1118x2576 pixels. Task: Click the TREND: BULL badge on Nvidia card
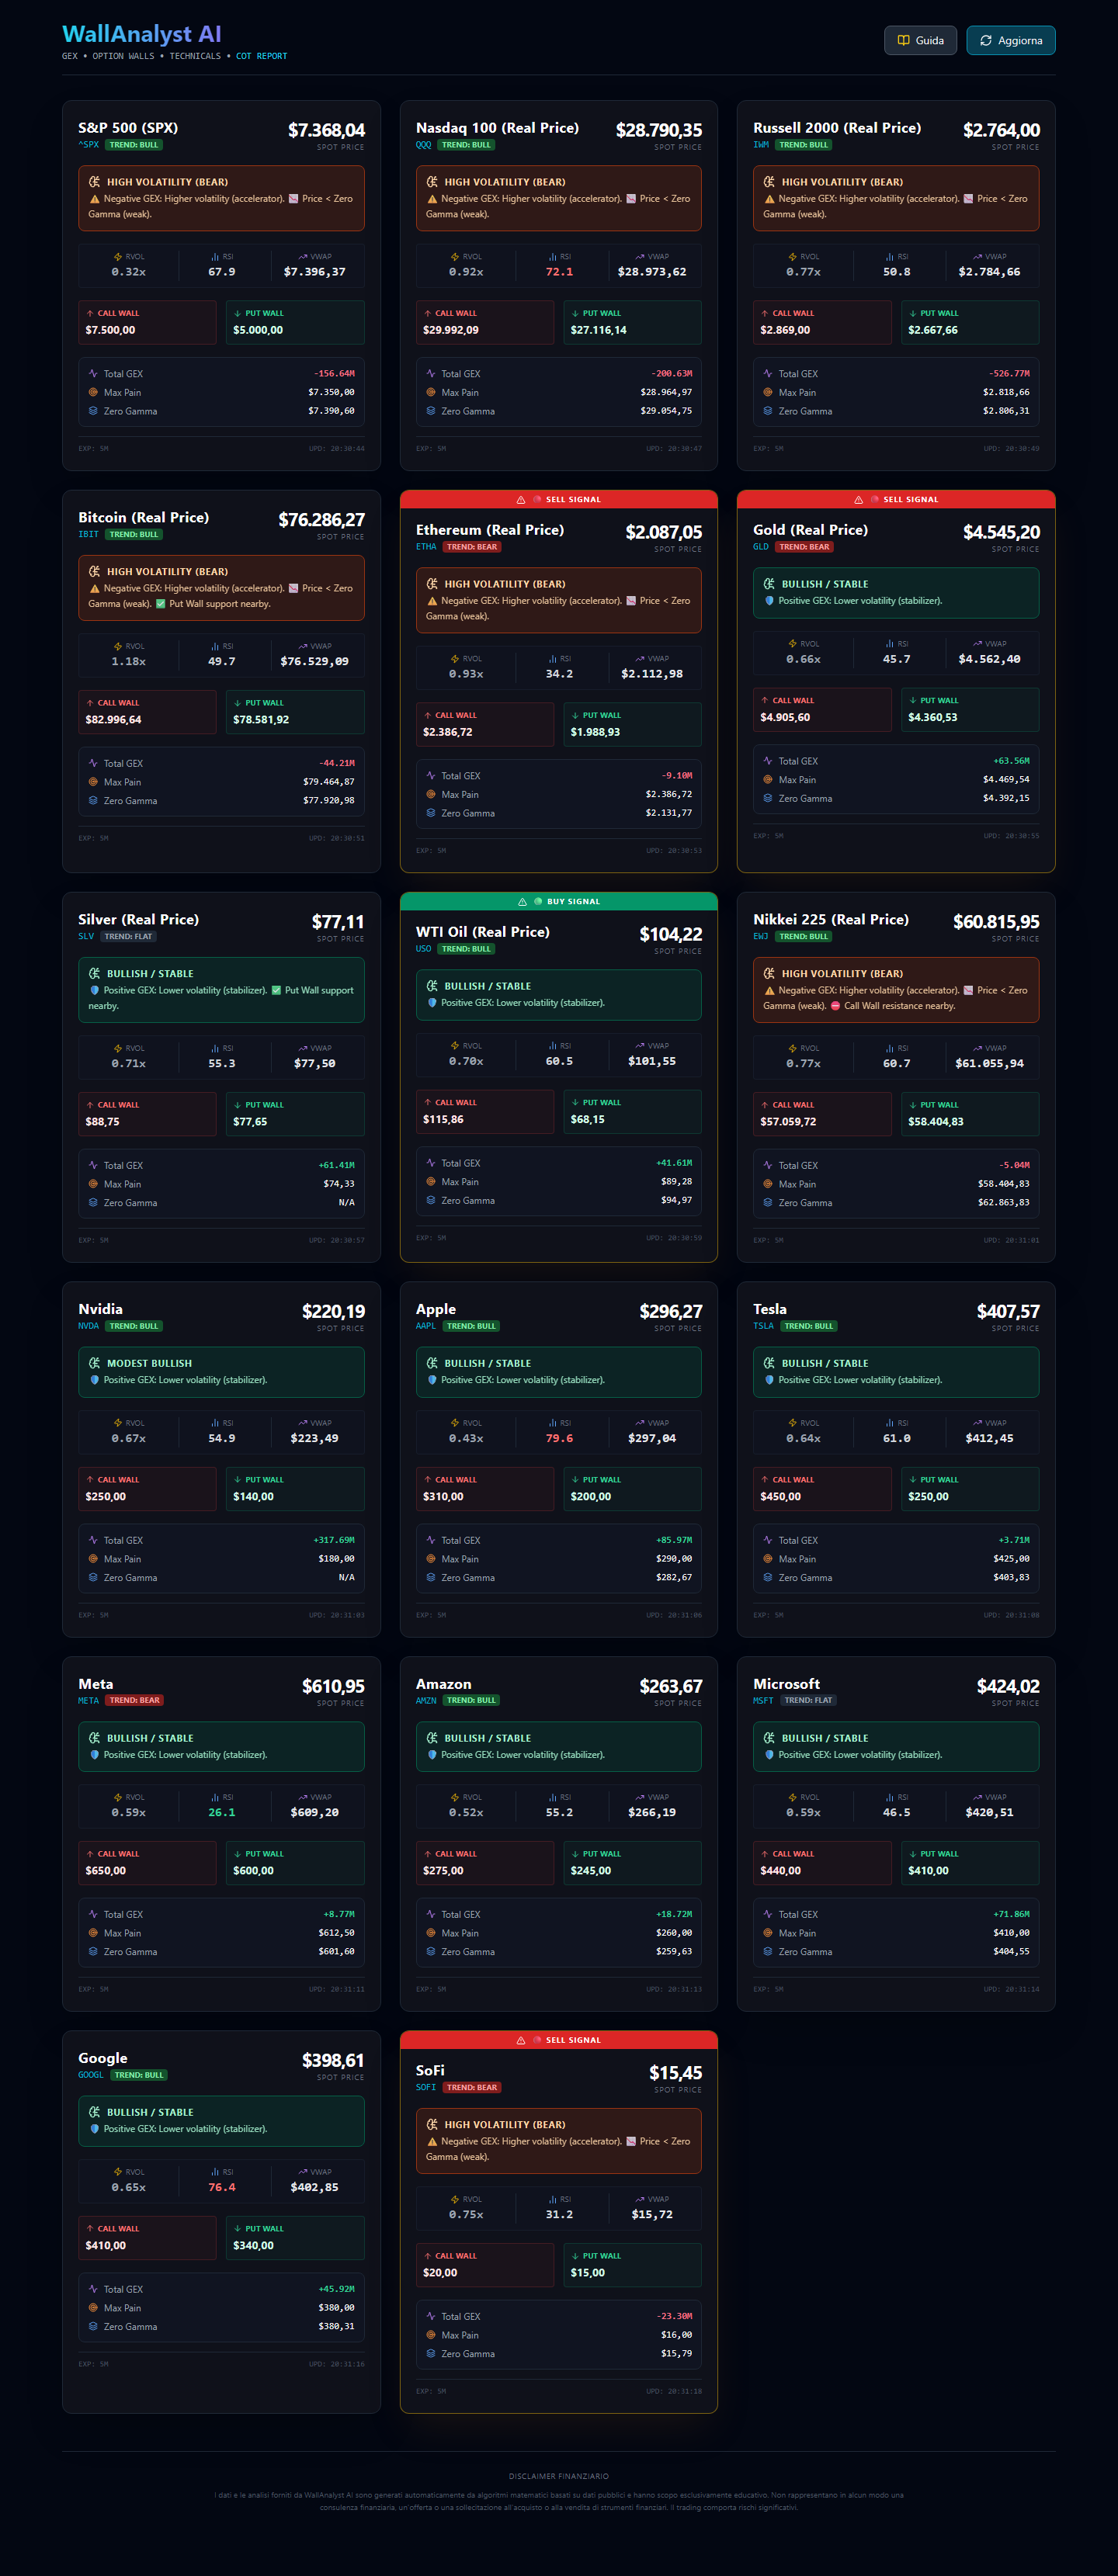click(x=134, y=1326)
